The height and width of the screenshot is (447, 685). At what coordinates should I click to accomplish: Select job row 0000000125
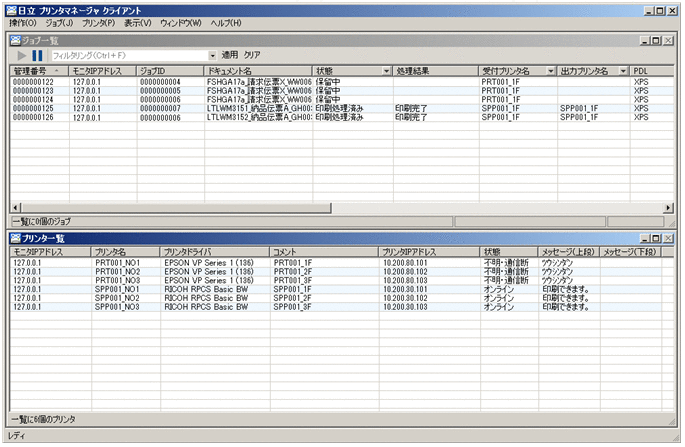[x=342, y=108]
